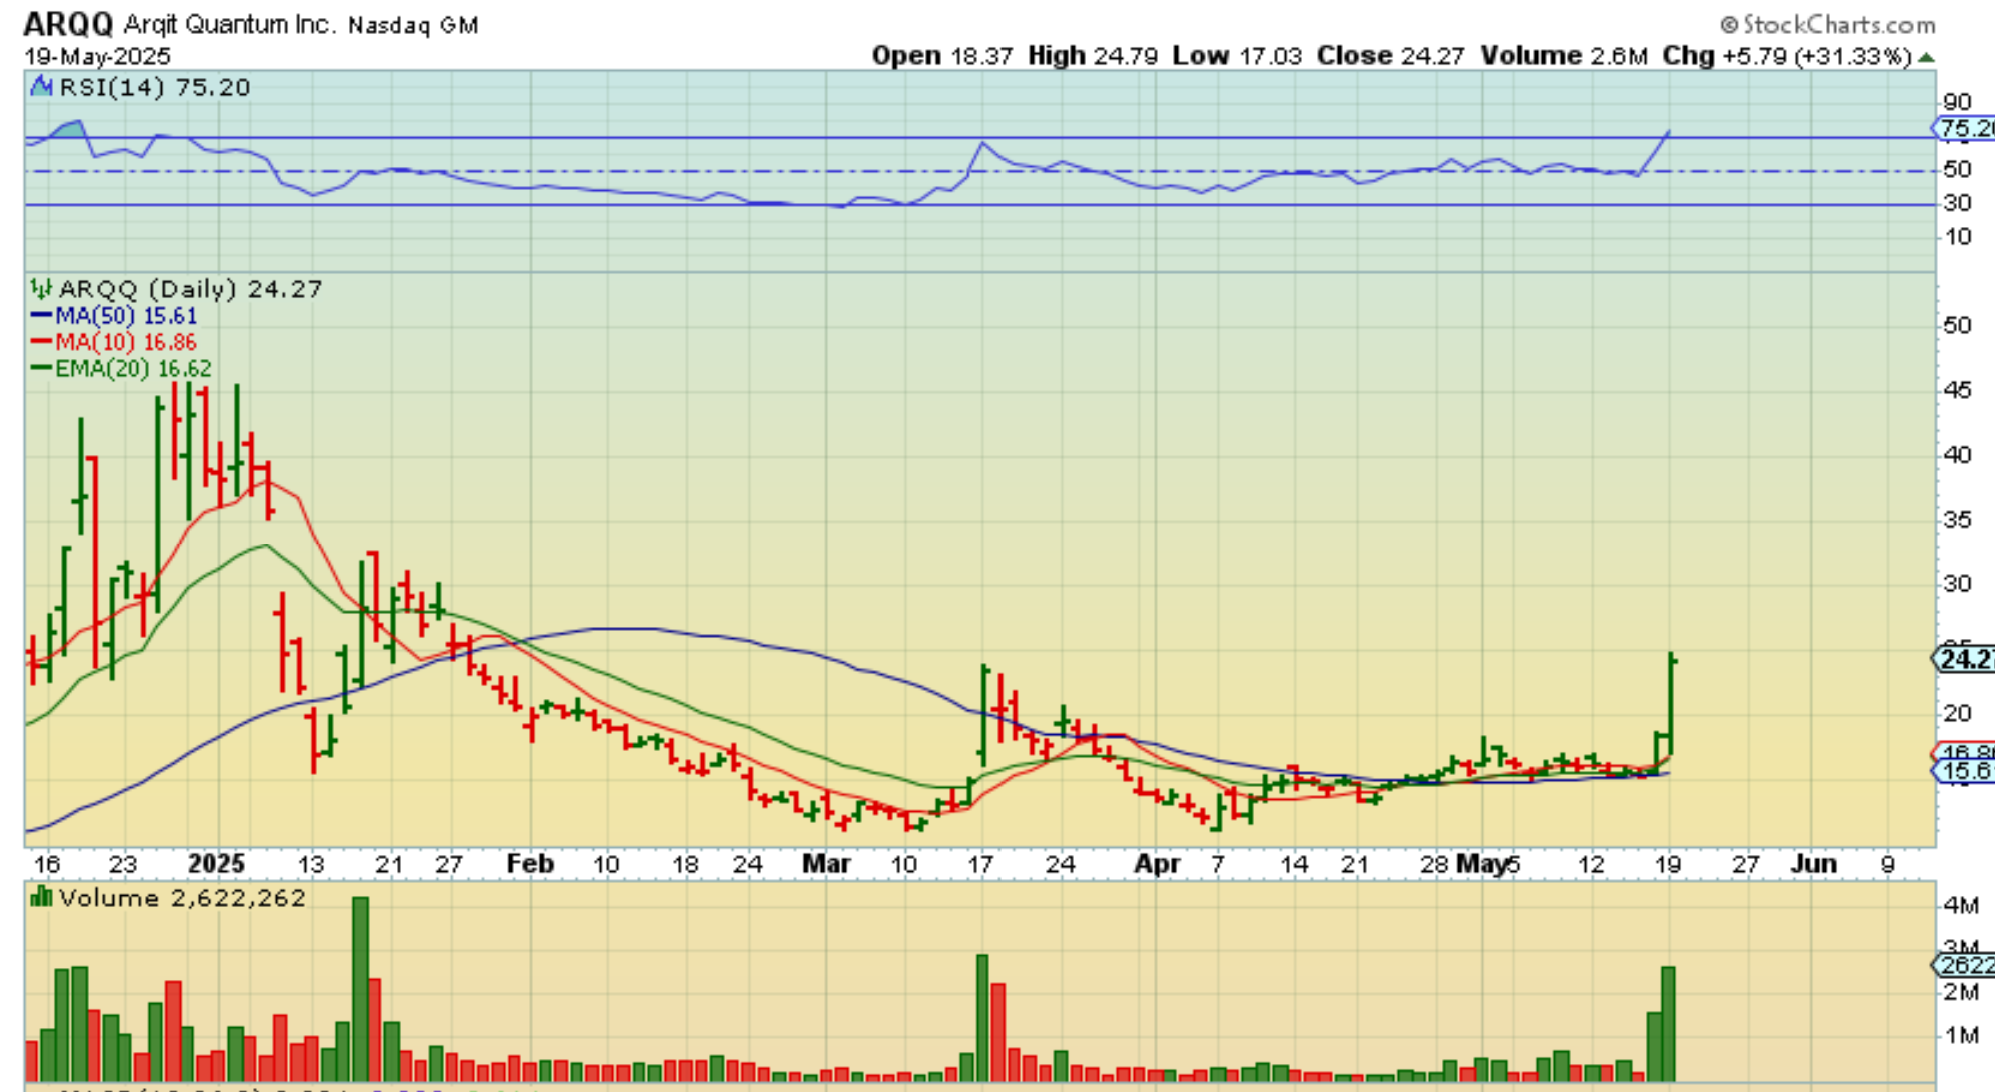The height and width of the screenshot is (1092, 1995).
Task: Click the blue MA(50) legend swatch
Action: coord(41,316)
